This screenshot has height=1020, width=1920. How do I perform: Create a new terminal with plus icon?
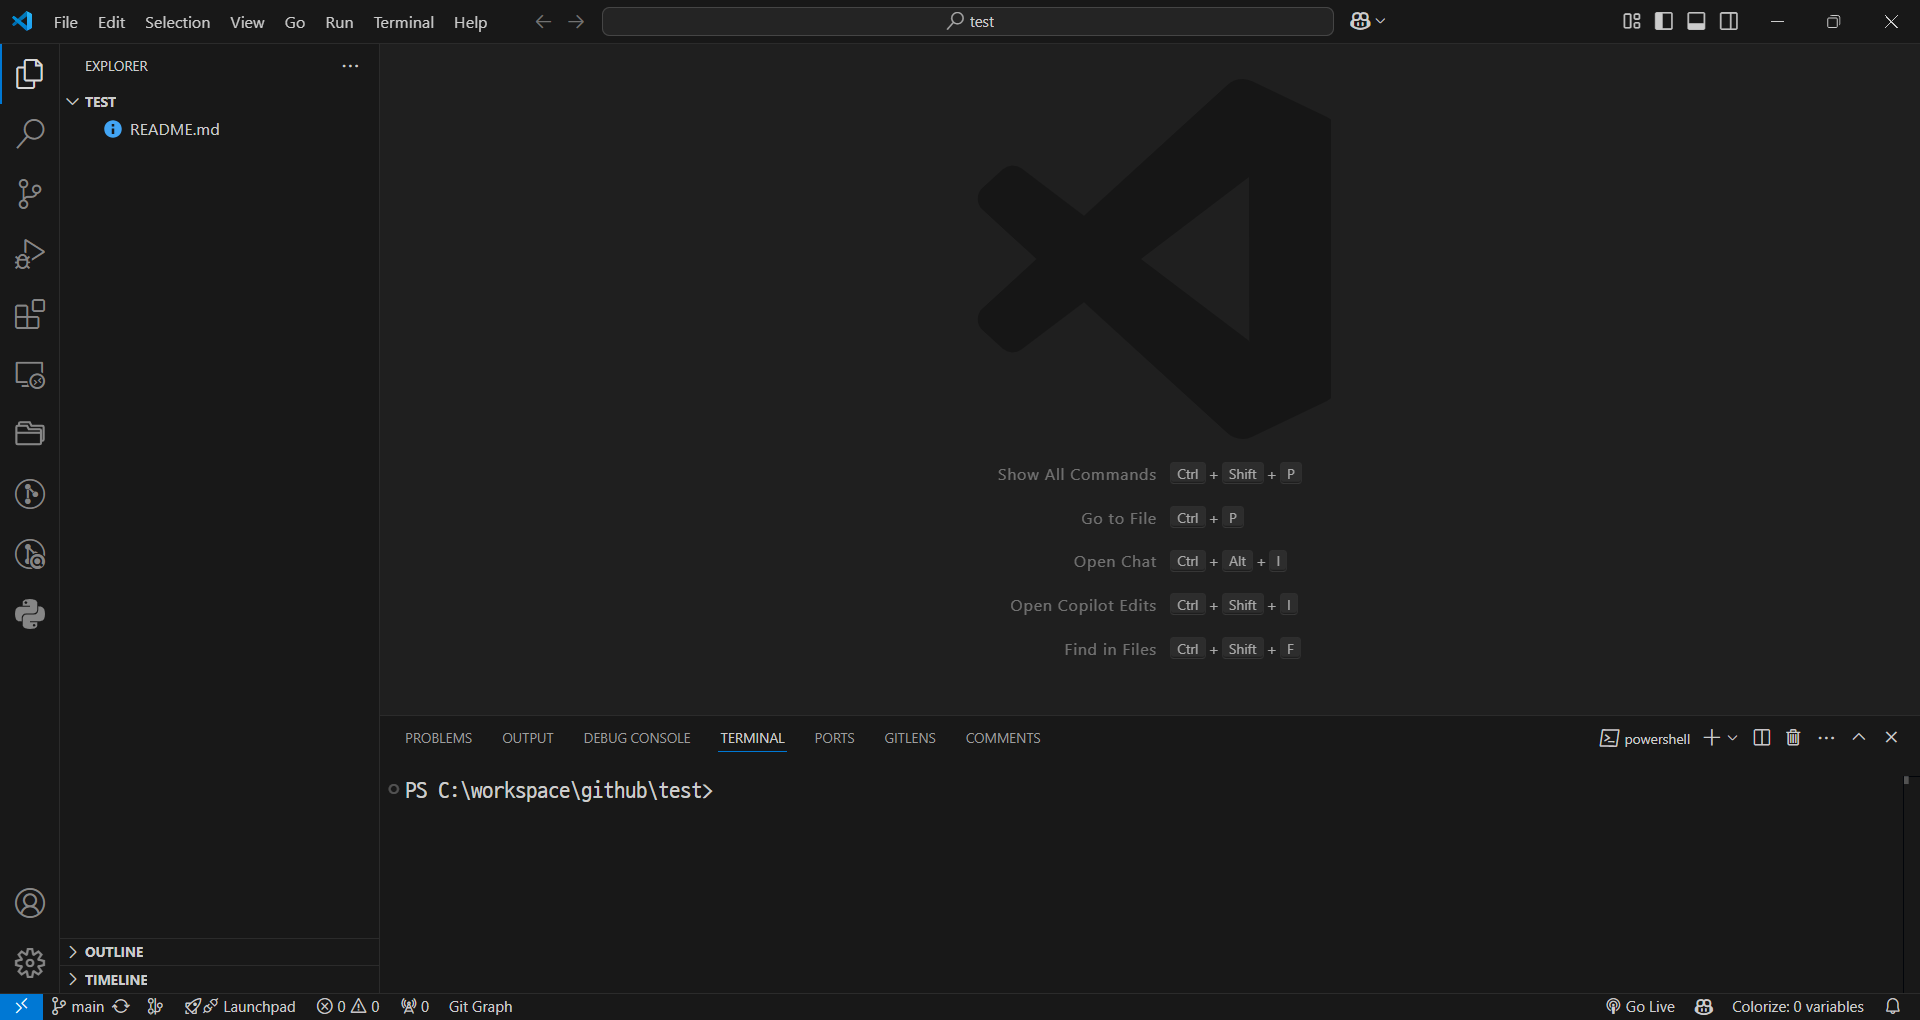1712,737
